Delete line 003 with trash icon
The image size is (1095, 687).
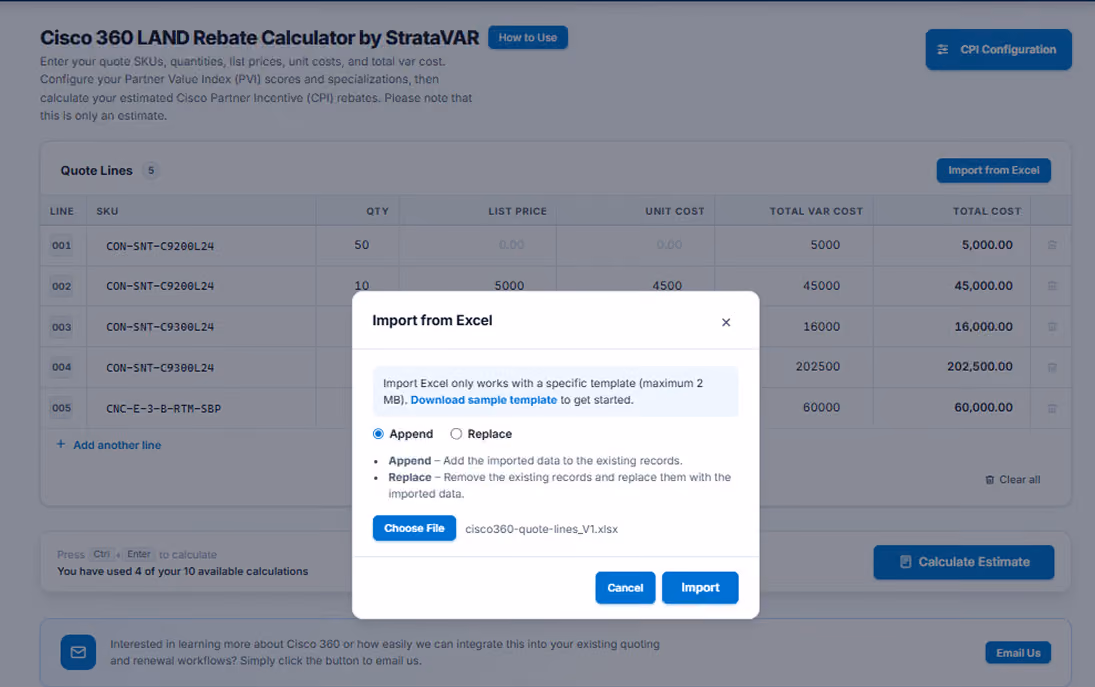click(1052, 327)
